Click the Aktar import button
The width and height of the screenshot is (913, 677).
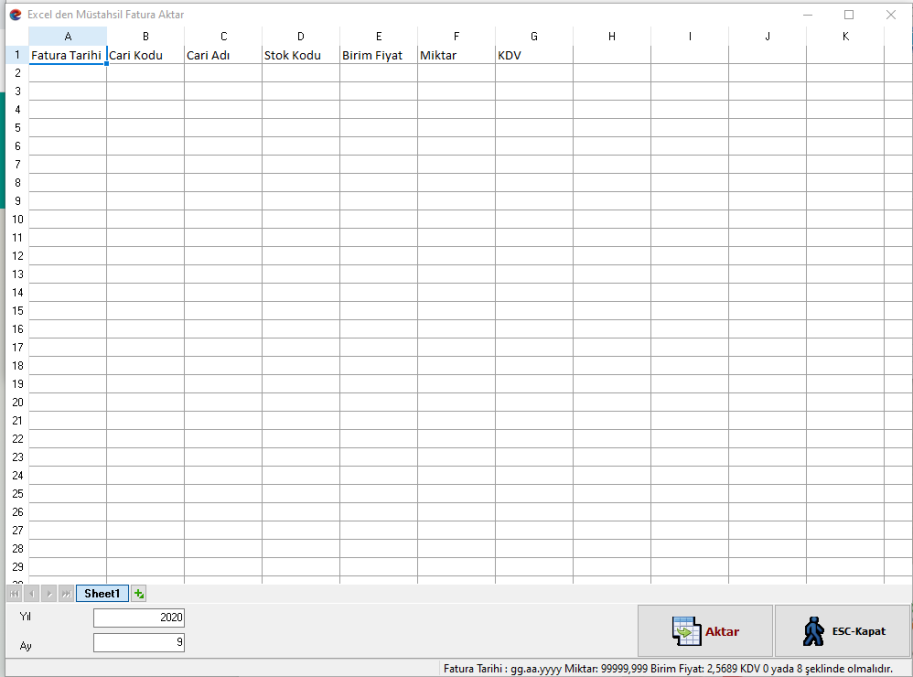[705, 631]
